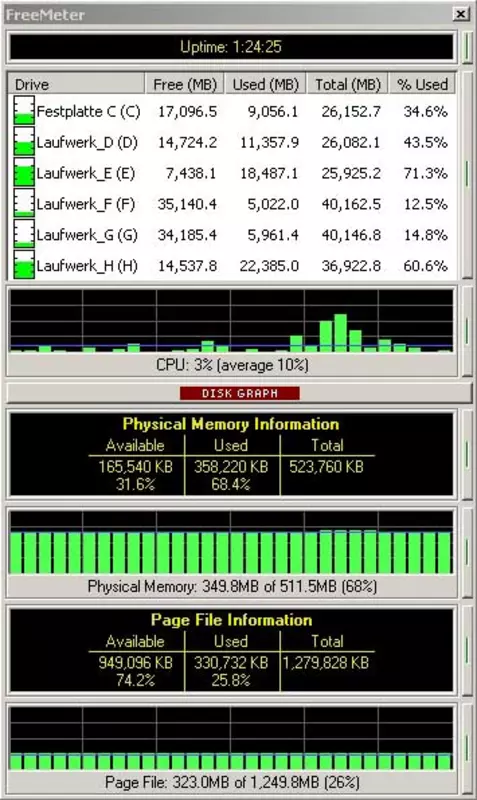Sort by the Free (MB) column header

pos(185,84)
